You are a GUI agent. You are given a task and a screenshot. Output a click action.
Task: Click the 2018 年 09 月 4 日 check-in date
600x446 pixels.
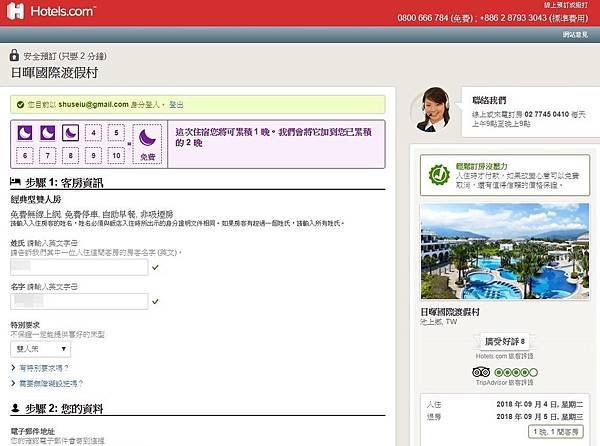click(x=540, y=404)
